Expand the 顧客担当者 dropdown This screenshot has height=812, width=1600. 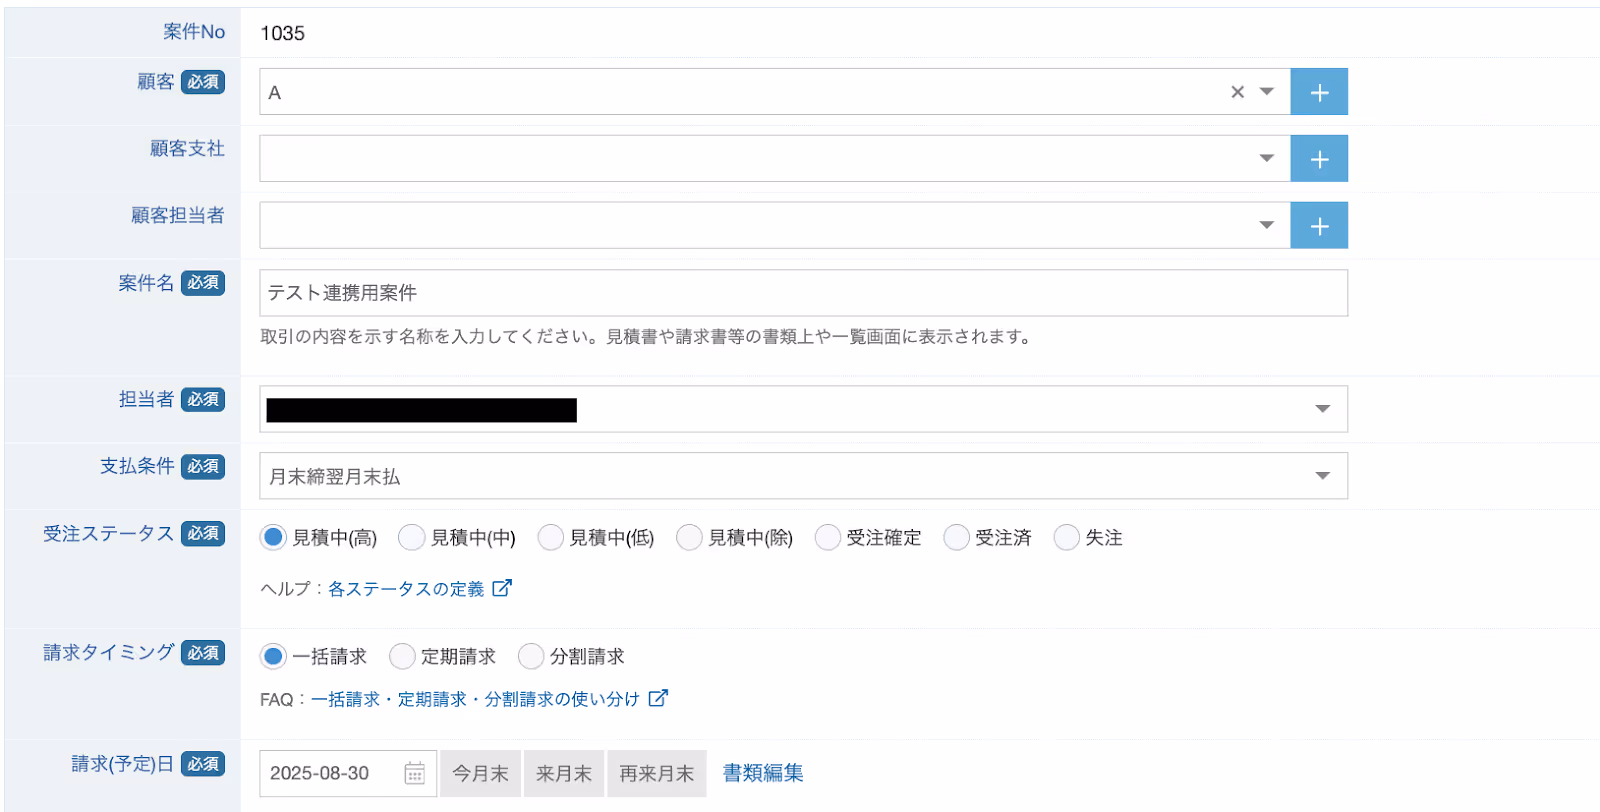(1267, 225)
